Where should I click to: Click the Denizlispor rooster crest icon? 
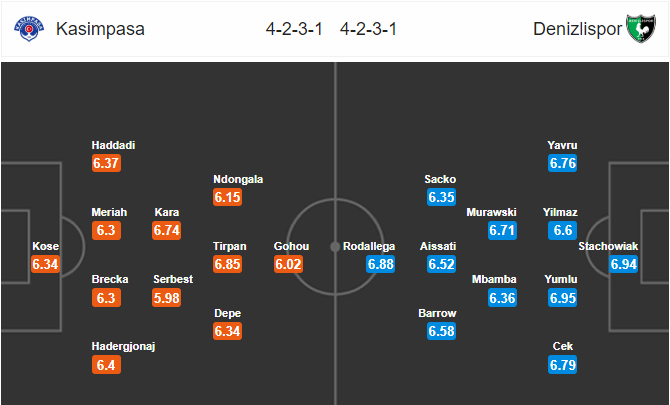click(641, 29)
